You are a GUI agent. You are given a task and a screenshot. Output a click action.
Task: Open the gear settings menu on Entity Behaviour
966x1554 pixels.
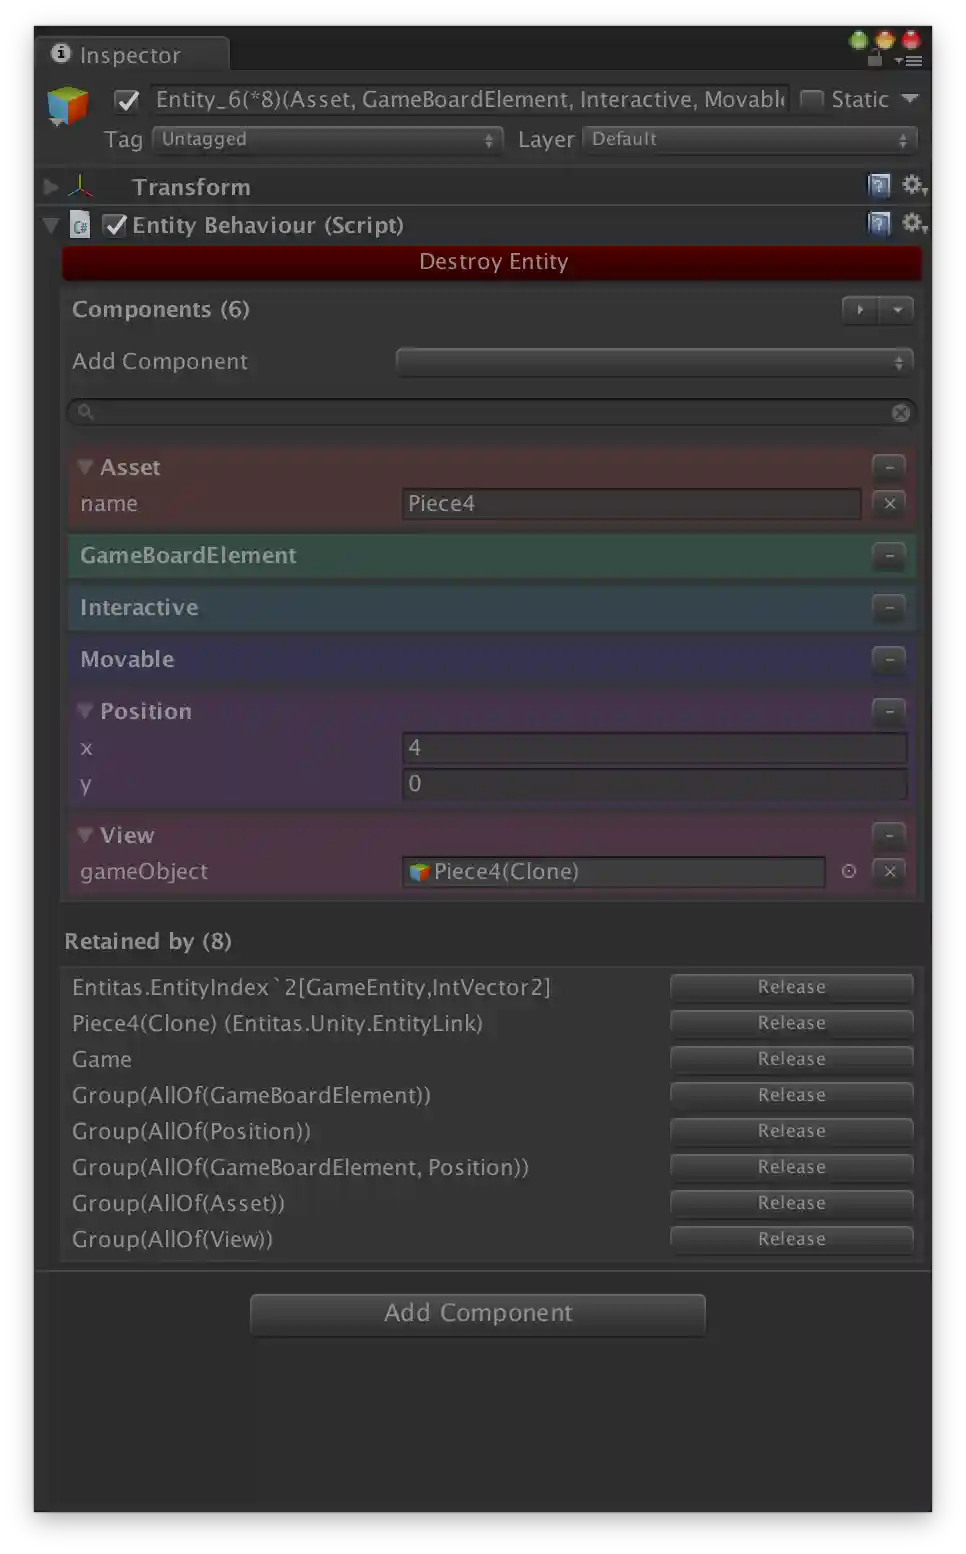(x=913, y=224)
